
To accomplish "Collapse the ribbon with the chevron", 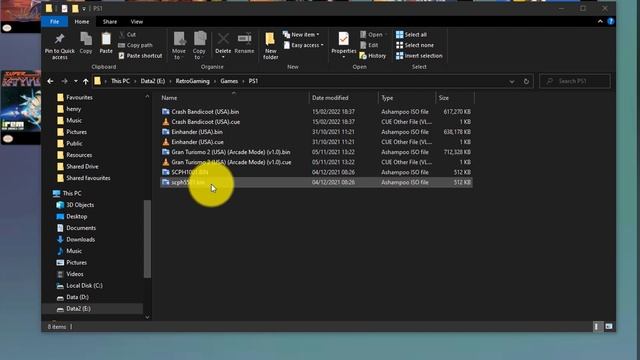I will coord(600,22).
